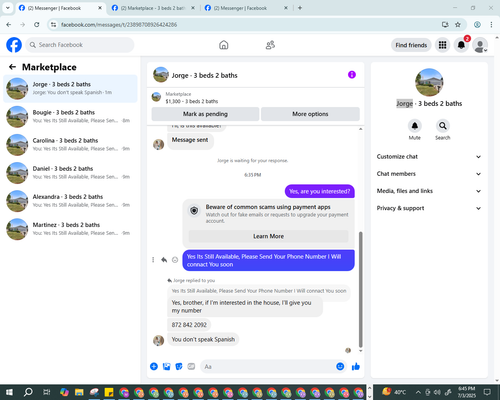Click the Find friends button

tap(411, 45)
